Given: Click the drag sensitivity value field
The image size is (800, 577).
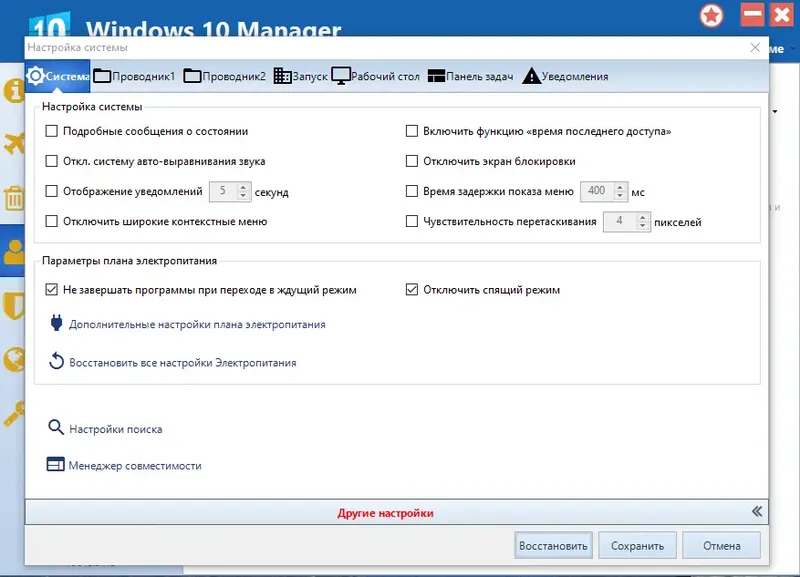Looking at the screenshot, I should pyautogui.click(x=620, y=221).
